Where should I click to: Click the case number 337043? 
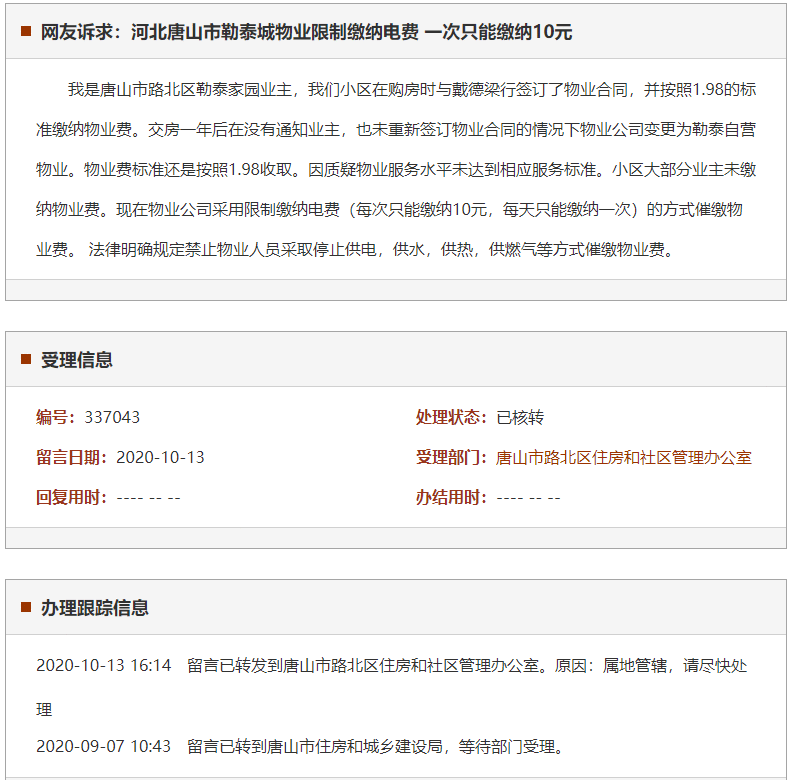tap(112, 417)
